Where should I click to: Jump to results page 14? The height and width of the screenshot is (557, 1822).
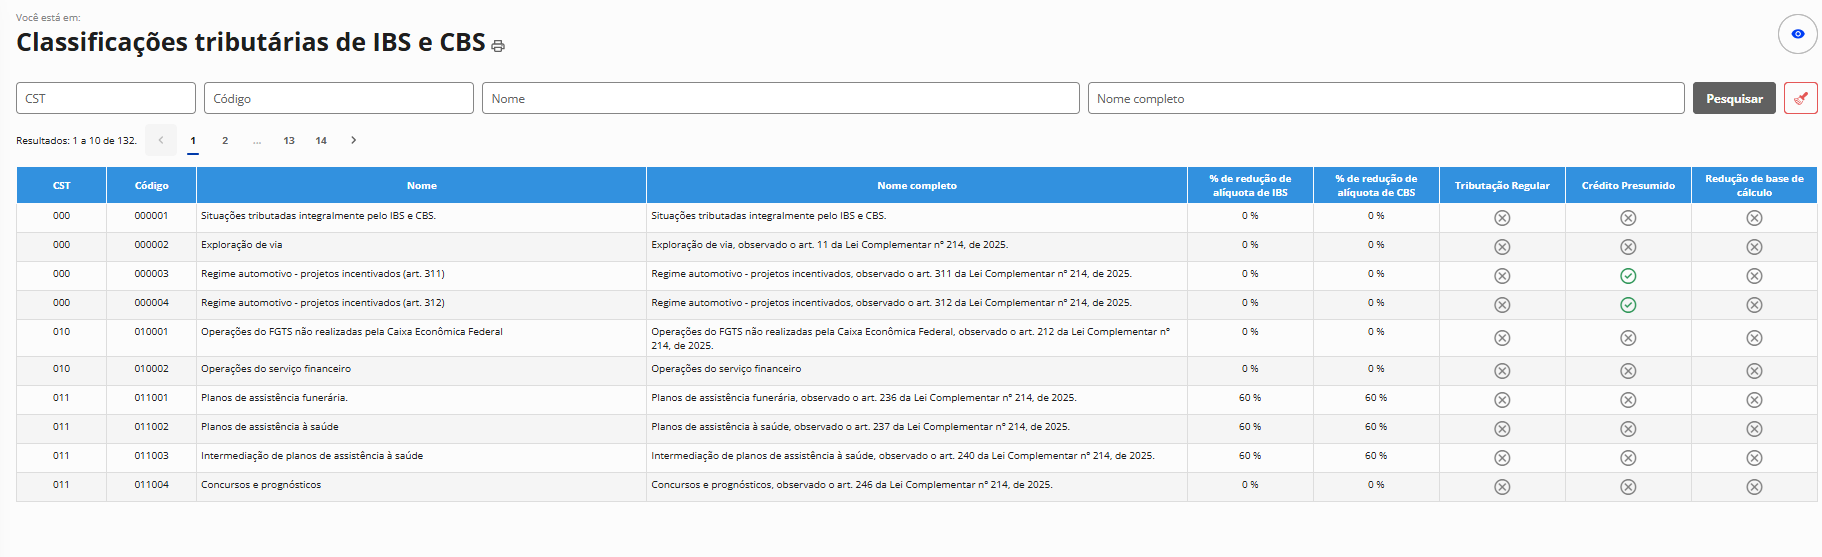[321, 141]
